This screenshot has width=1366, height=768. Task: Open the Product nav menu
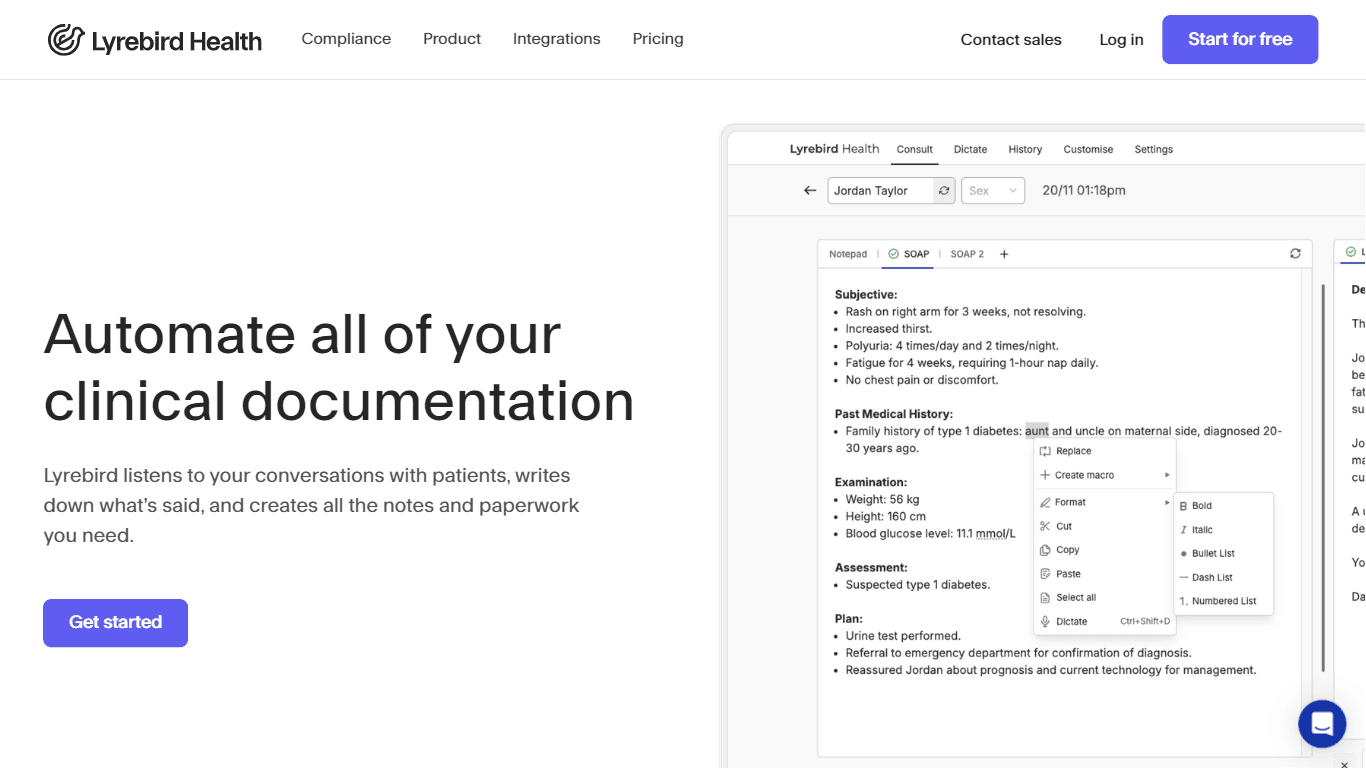(452, 39)
